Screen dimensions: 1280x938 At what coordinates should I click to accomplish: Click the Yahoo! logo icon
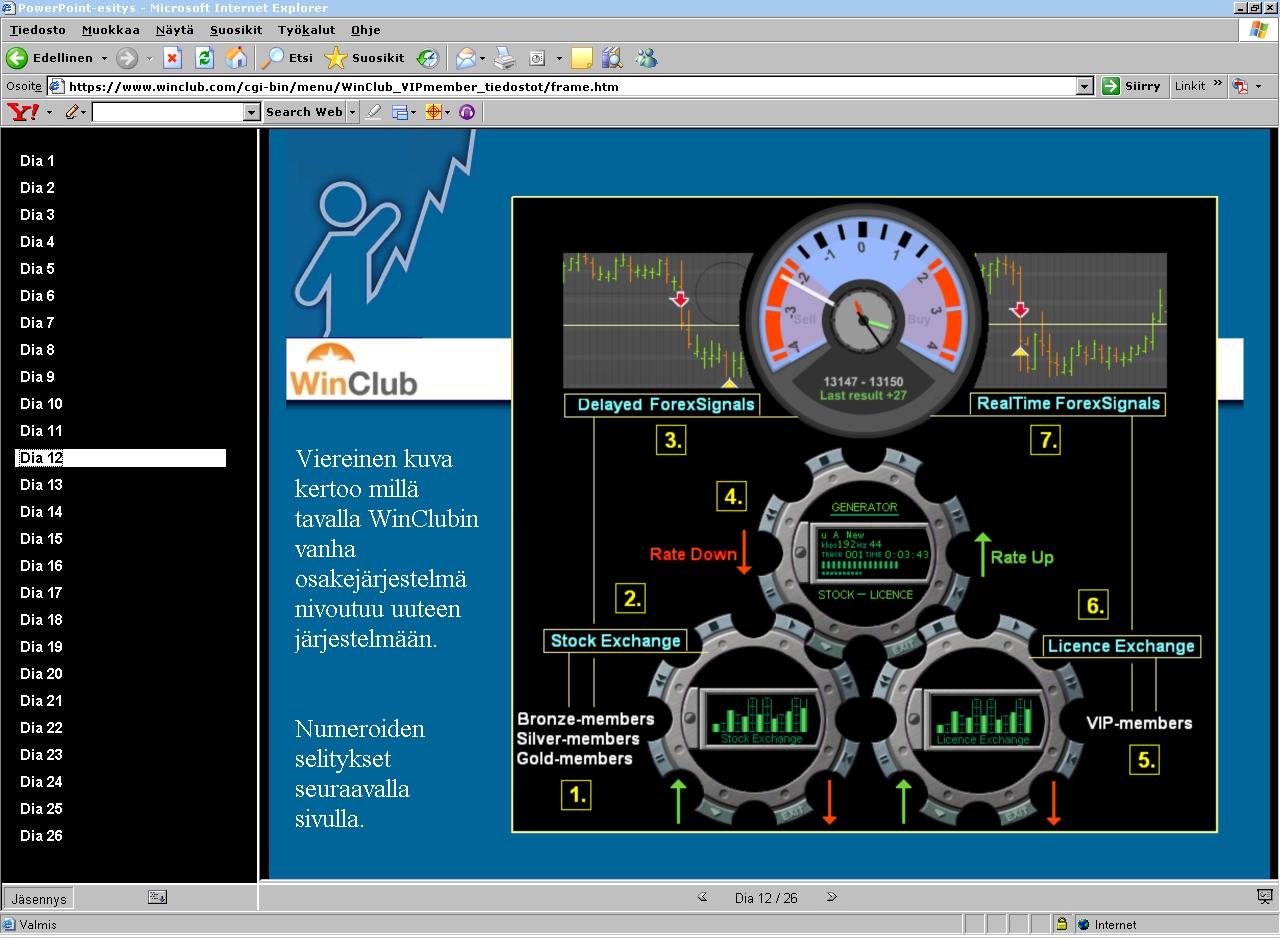[x=22, y=112]
